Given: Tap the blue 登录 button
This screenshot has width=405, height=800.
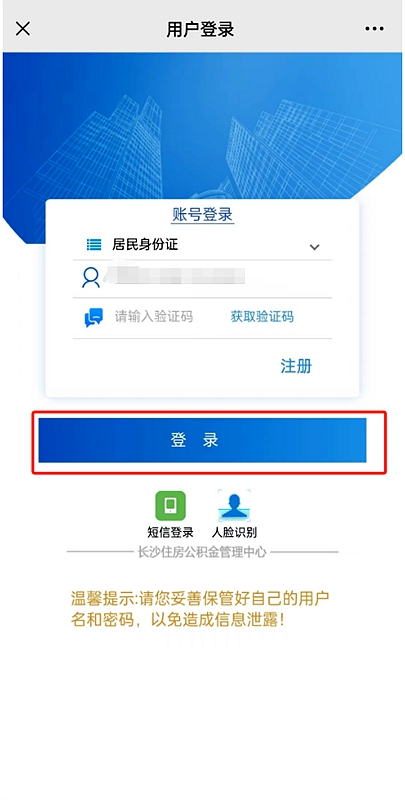Looking at the screenshot, I should [x=202, y=440].
